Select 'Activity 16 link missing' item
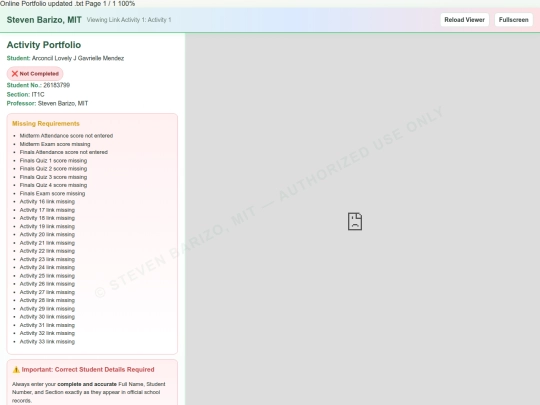Image resolution: width=540 pixels, height=405 pixels. pyautogui.click(x=47, y=202)
